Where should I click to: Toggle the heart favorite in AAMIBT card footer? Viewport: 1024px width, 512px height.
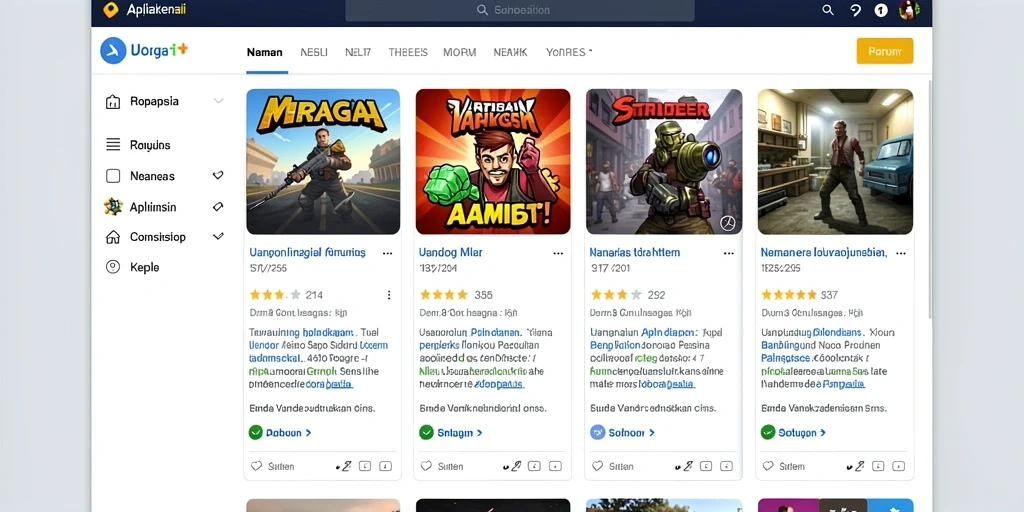pos(426,466)
